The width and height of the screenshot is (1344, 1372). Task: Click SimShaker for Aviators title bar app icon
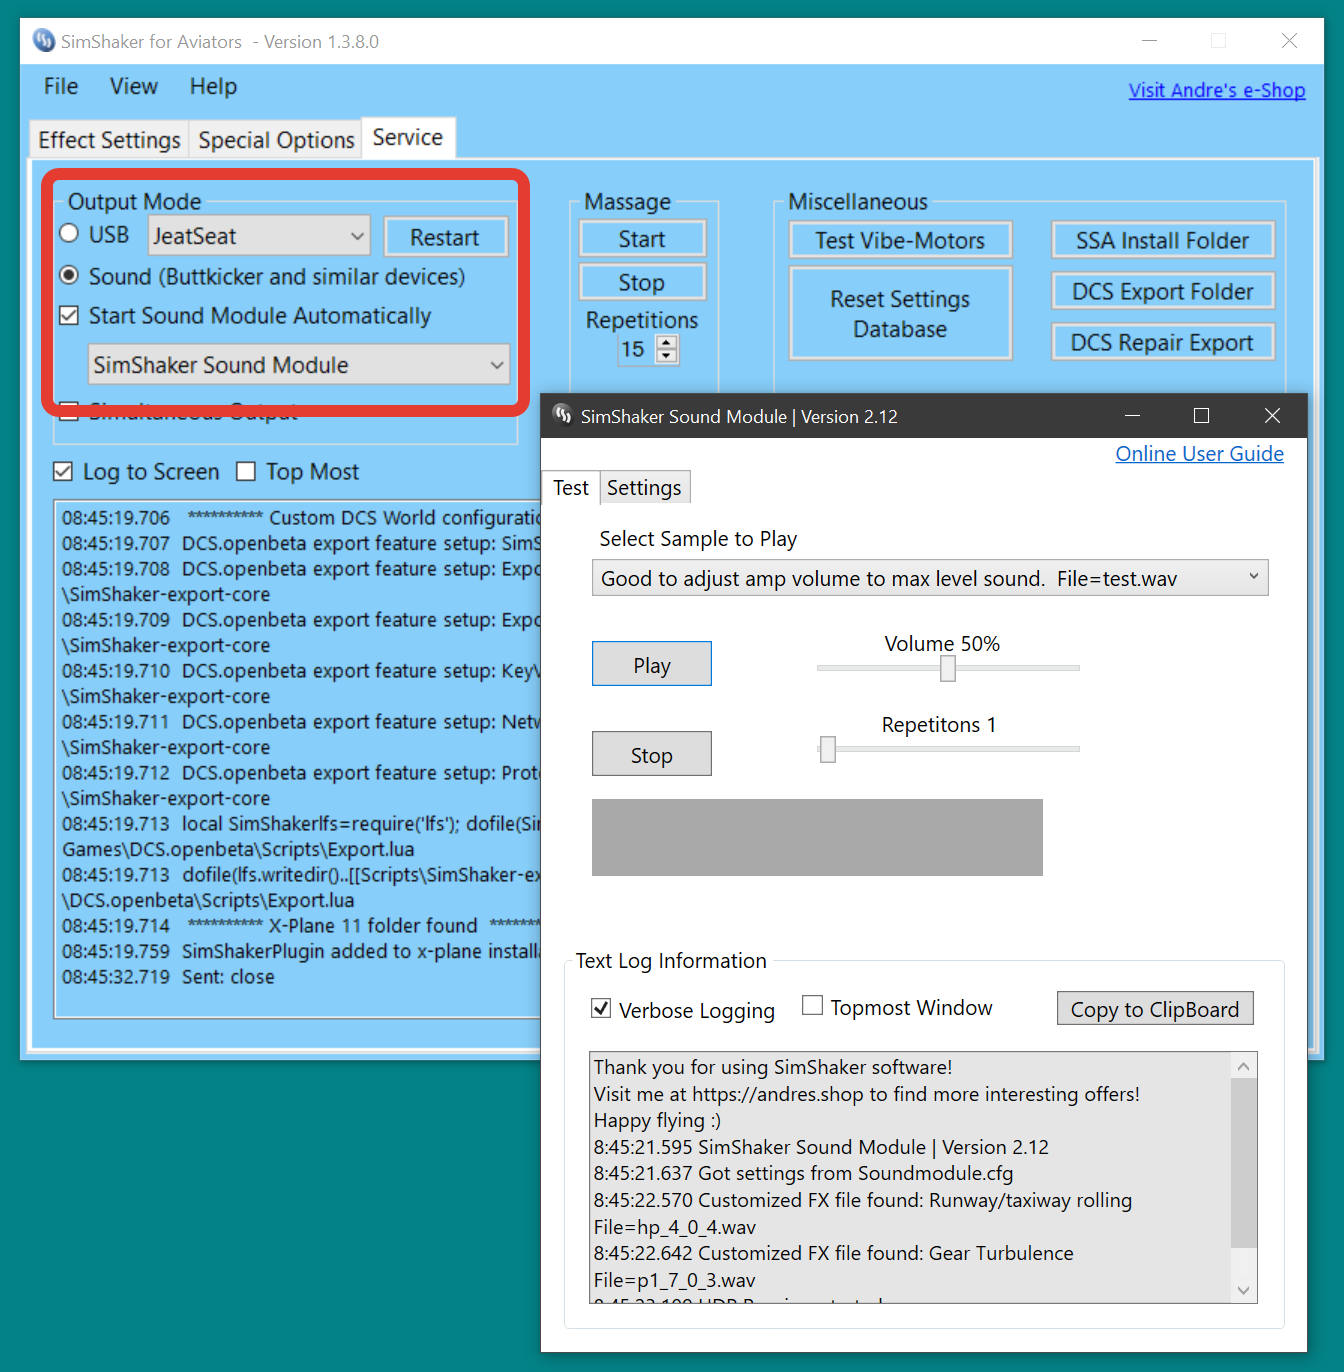point(44,41)
